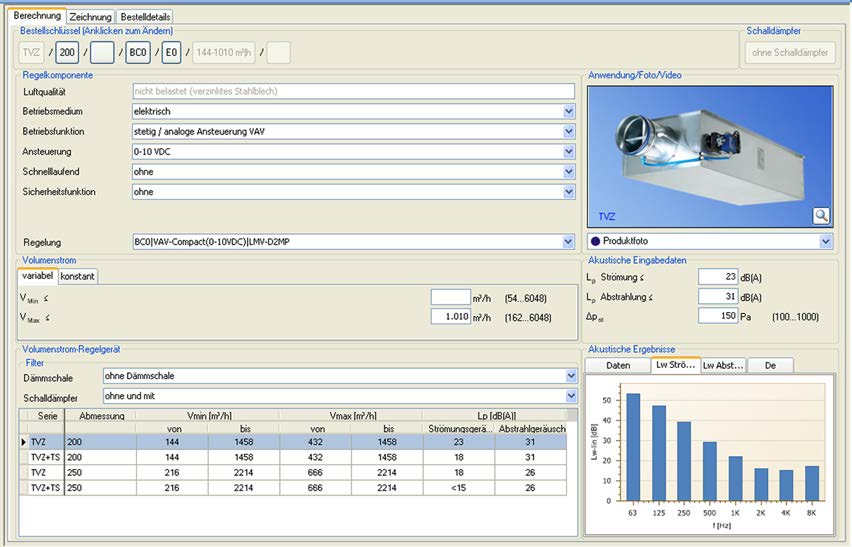Click the Vmax [m³/h] column header
This screenshot has height=547, width=852.
(352, 416)
